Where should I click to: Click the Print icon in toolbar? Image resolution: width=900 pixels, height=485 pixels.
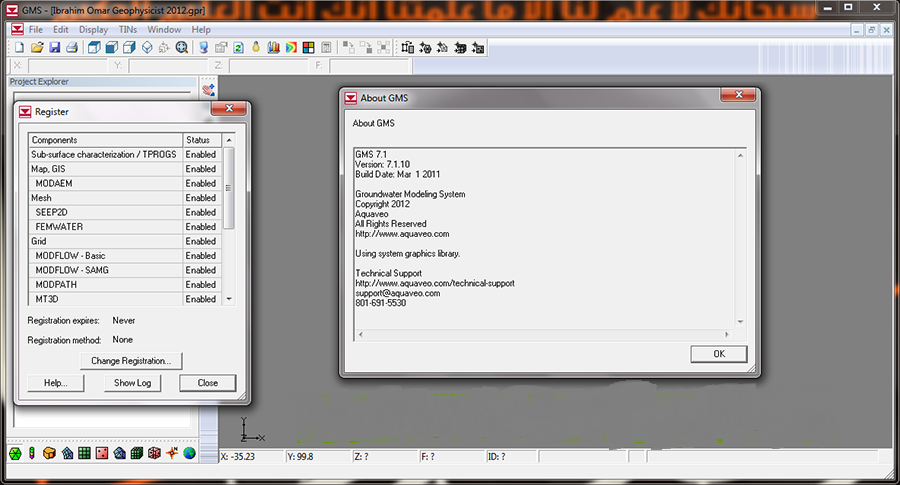[72, 48]
